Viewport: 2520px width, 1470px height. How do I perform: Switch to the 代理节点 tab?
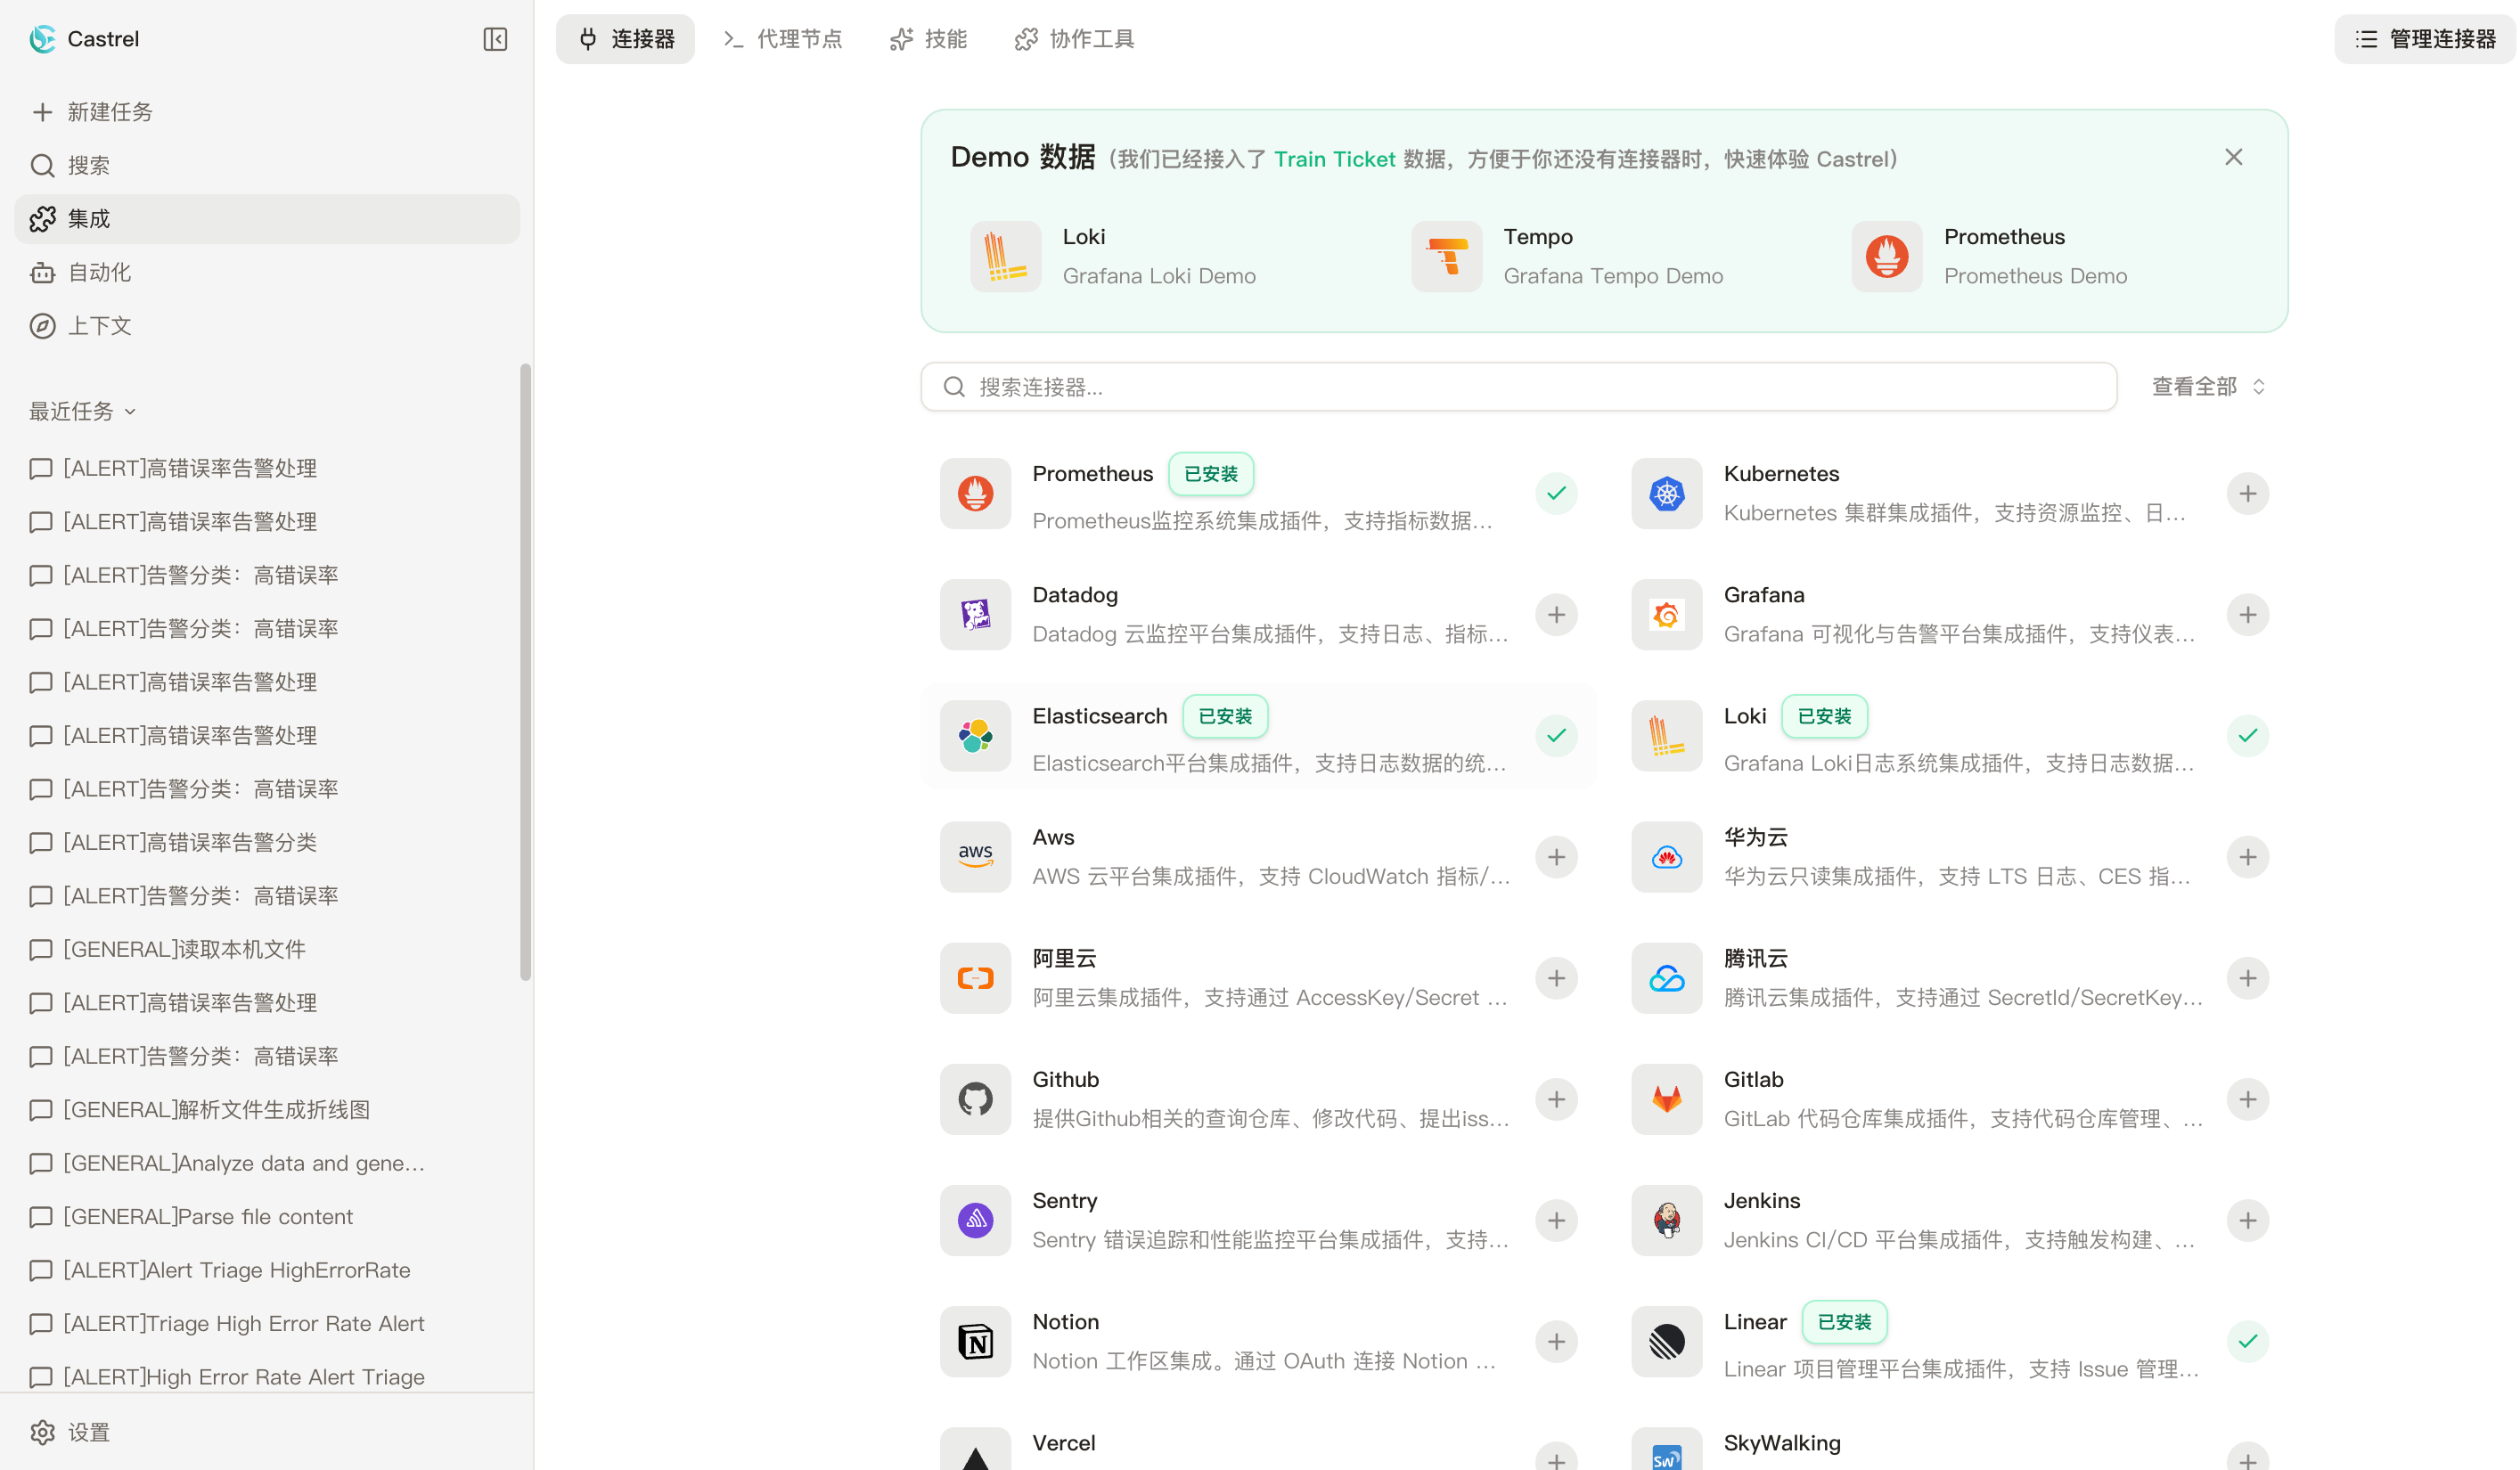783,39
